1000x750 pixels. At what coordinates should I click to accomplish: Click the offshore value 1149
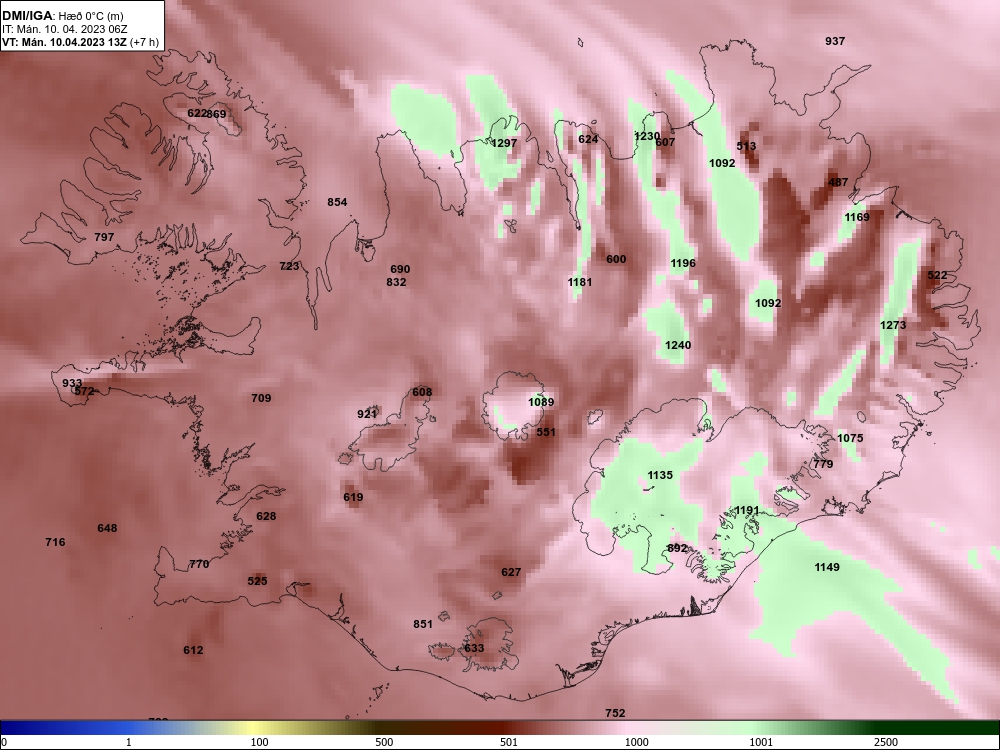tap(827, 568)
